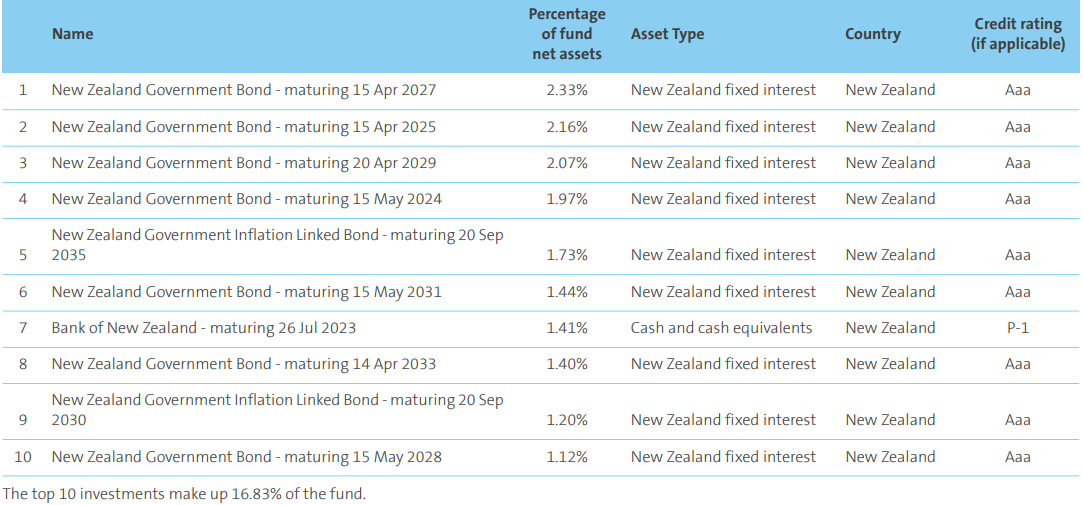Click Inflation Linked Bond maturing 2030
This screenshot has width=1083, height=505.
click(277, 409)
